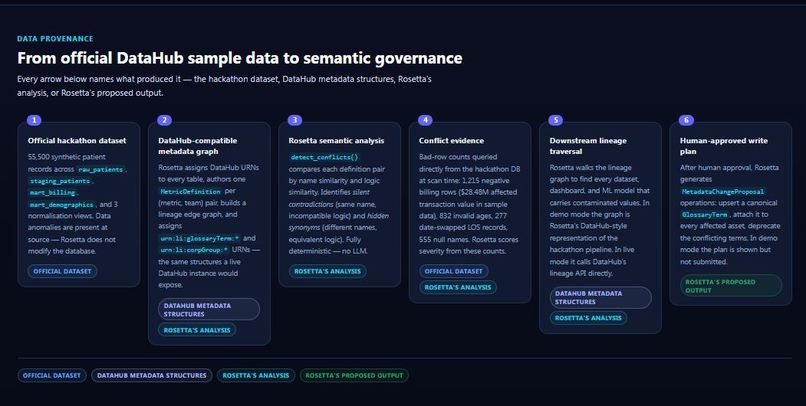Image resolution: width=806 pixels, height=406 pixels.
Task: Click the text 55,500 synthetic patient
Action: (67, 157)
